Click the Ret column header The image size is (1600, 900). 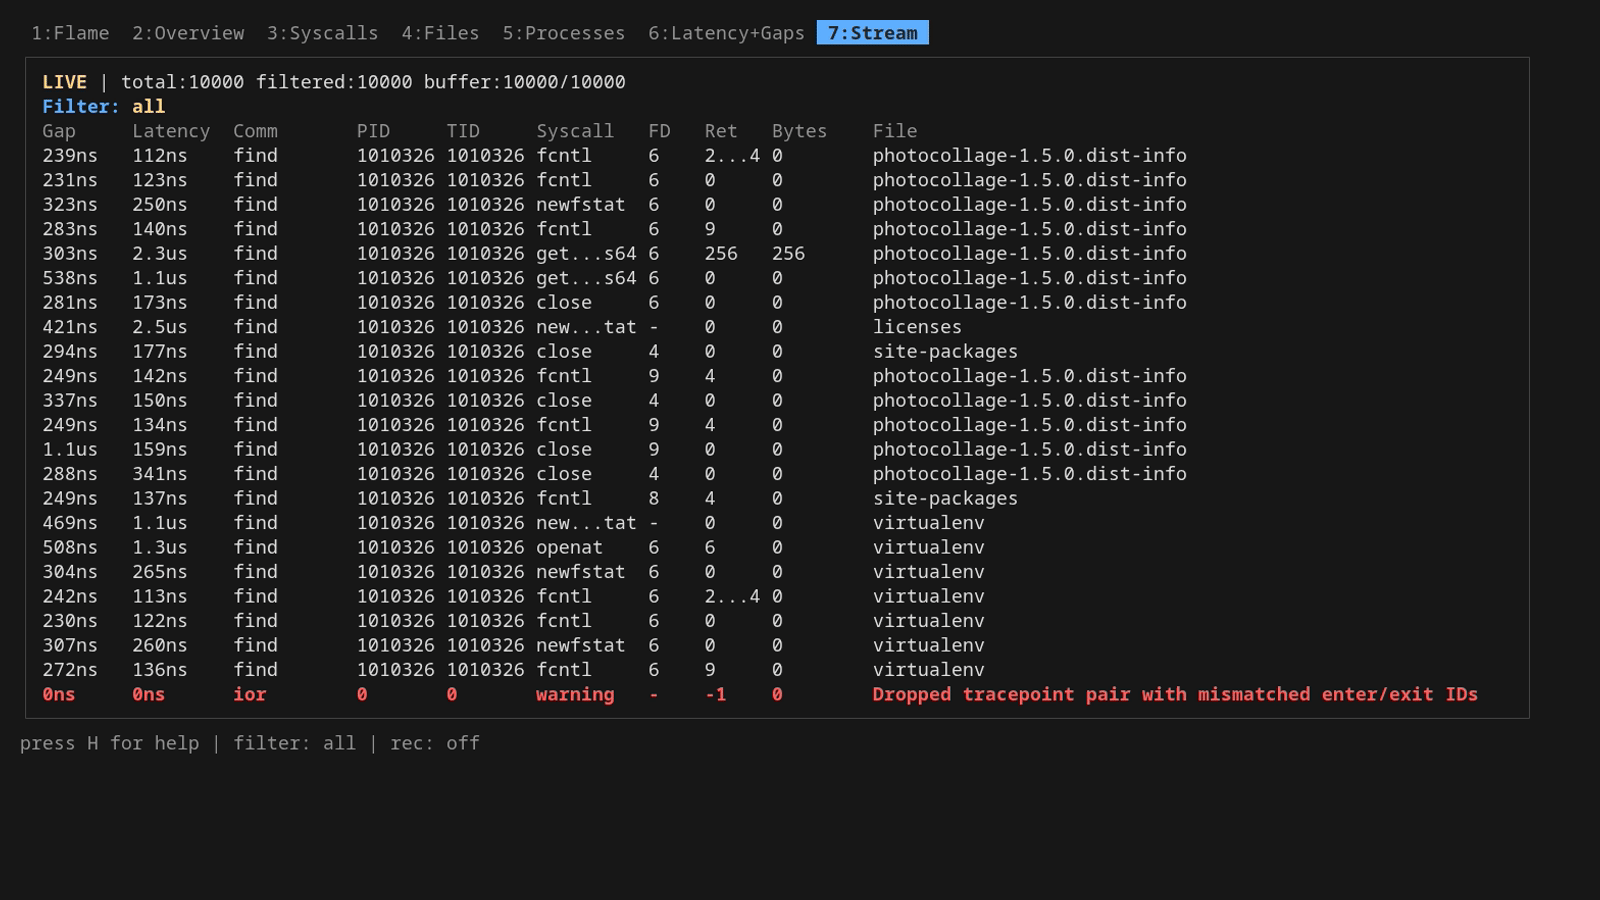click(720, 131)
